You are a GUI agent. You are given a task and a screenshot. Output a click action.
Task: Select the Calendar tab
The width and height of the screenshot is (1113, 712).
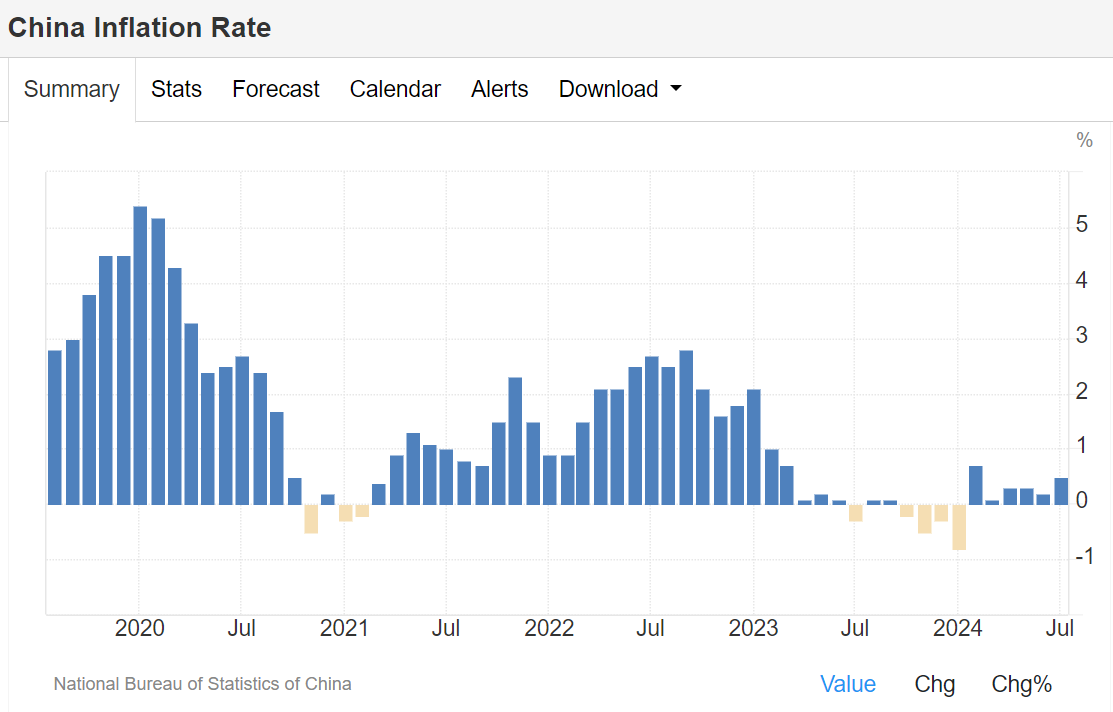[x=395, y=89]
